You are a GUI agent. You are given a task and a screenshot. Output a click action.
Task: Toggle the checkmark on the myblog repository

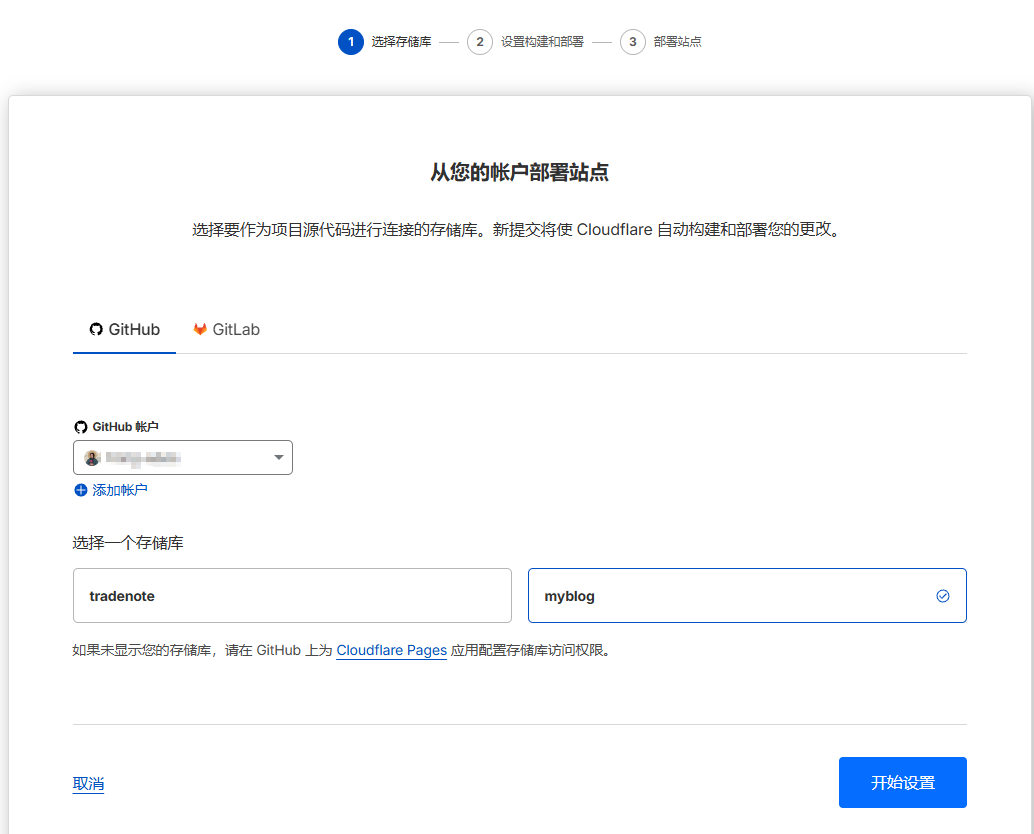pyautogui.click(x=942, y=596)
